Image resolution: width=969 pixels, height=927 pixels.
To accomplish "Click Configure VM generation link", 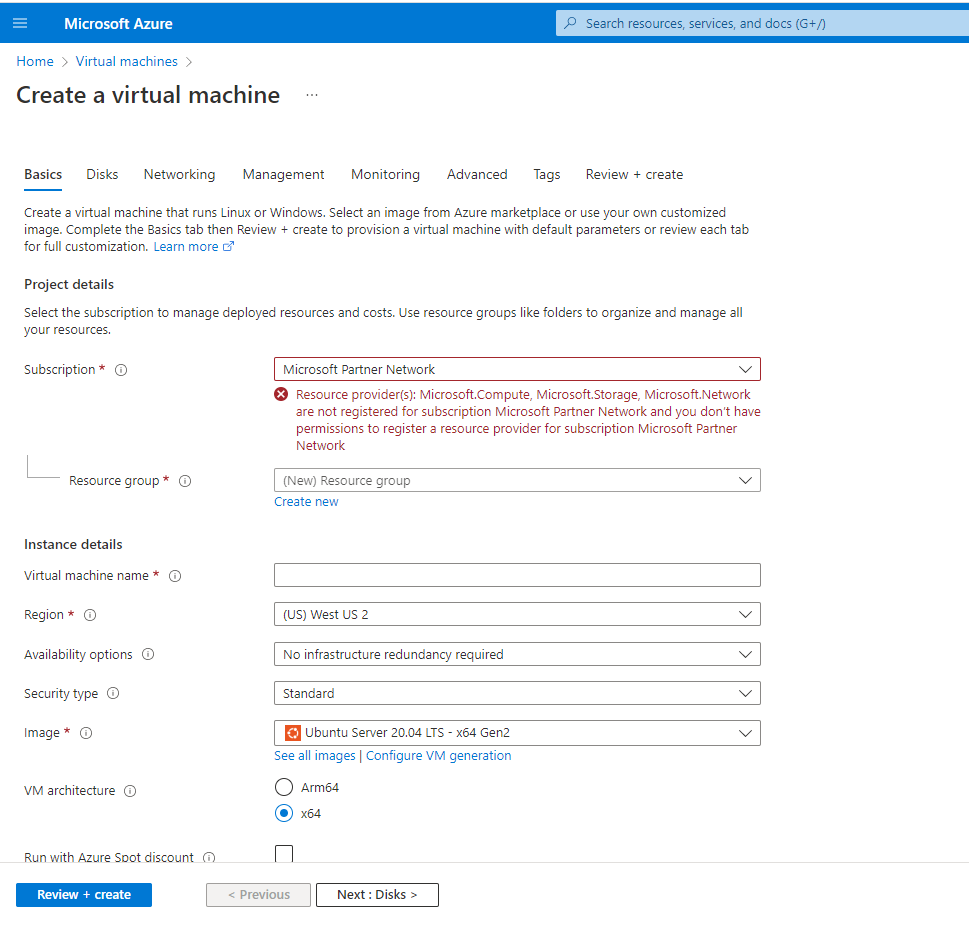I will point(438,756).
